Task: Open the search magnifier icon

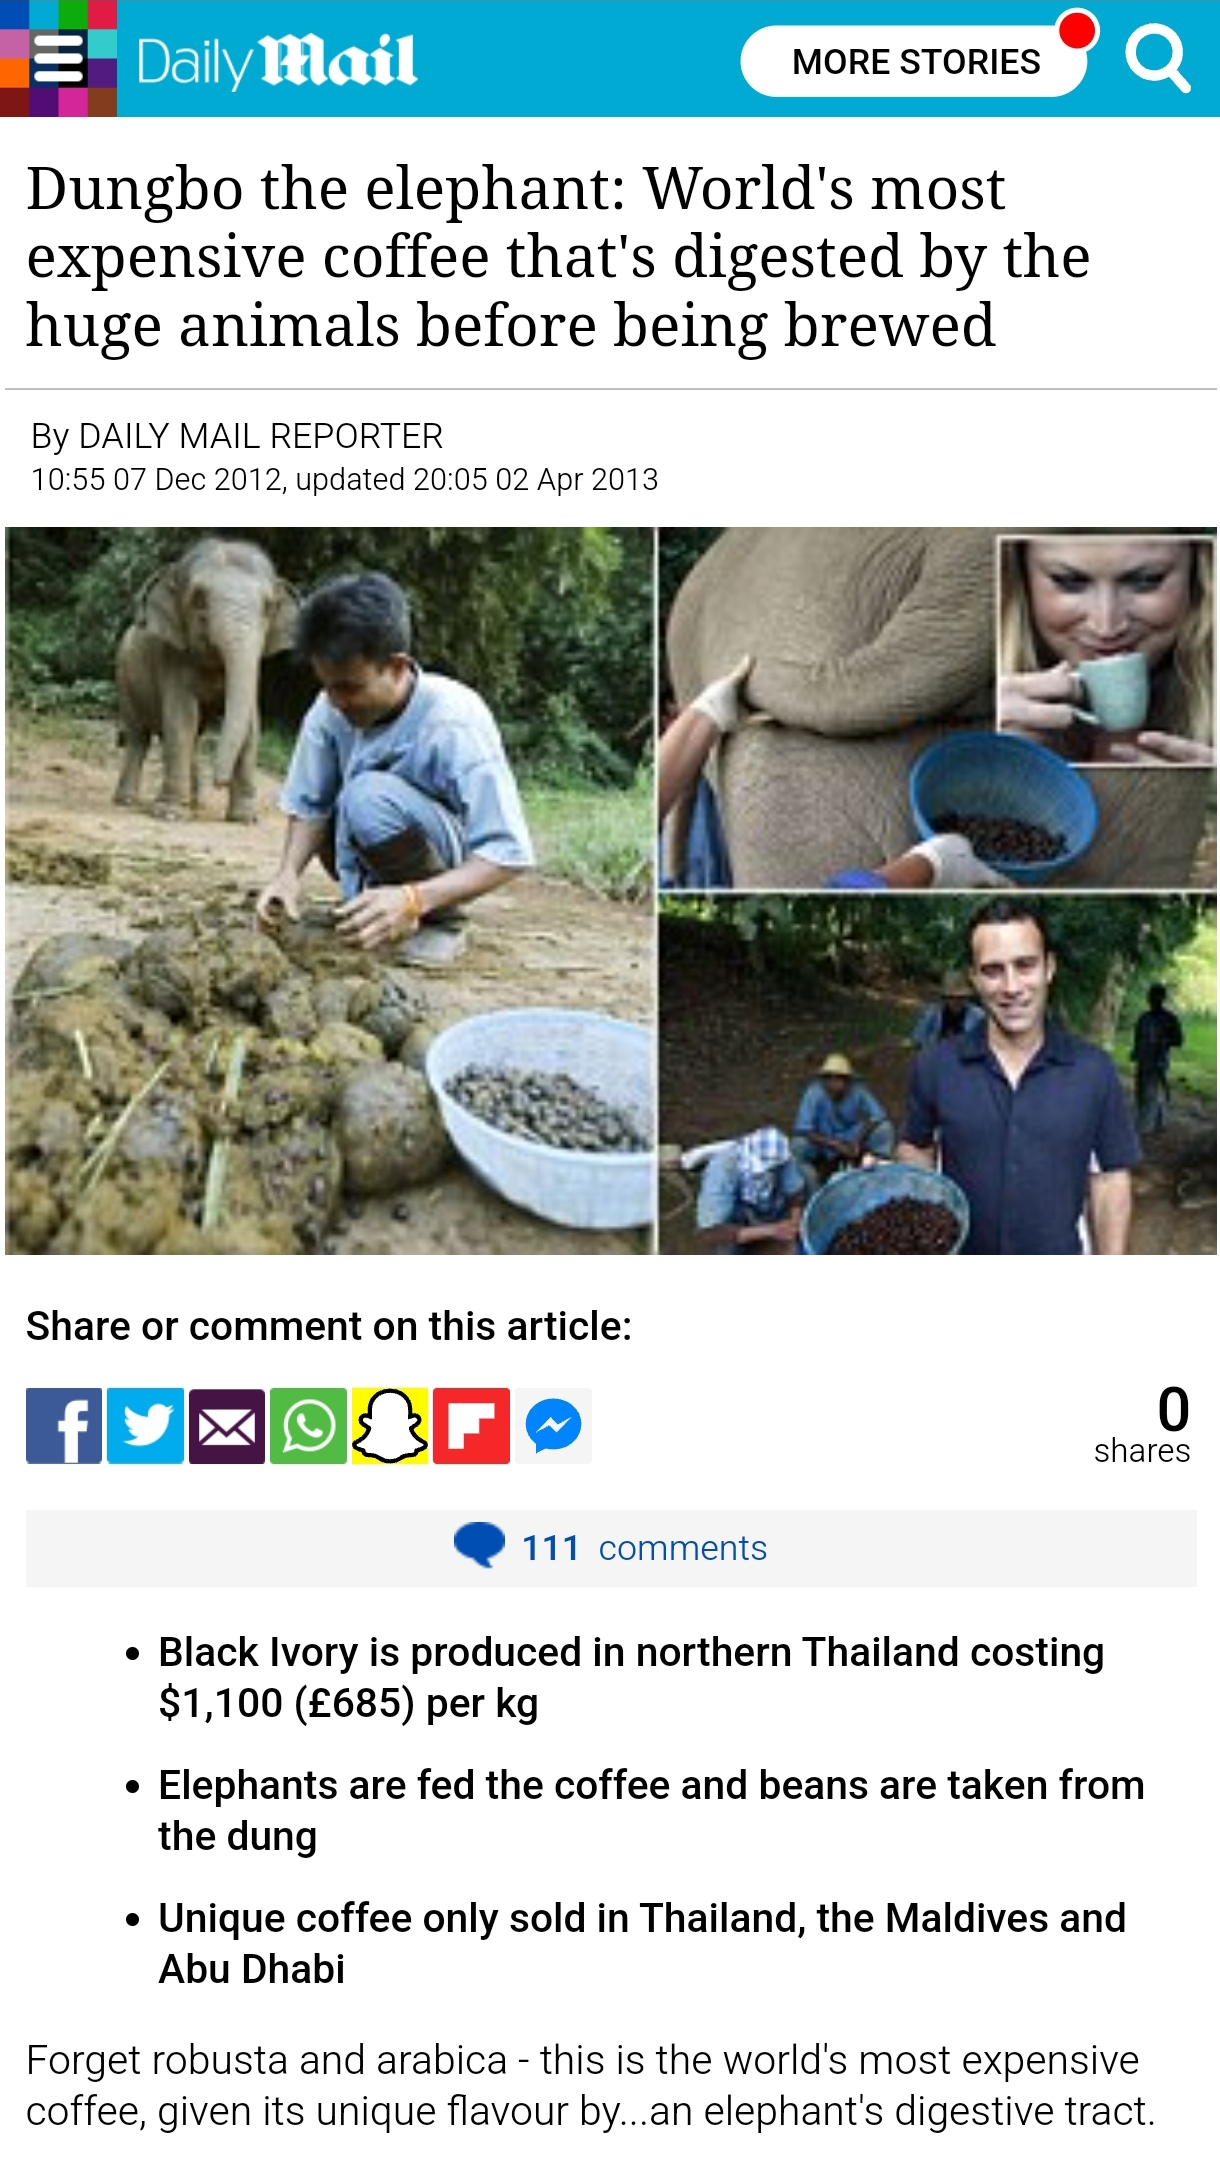Action: tap(1157, 60)
